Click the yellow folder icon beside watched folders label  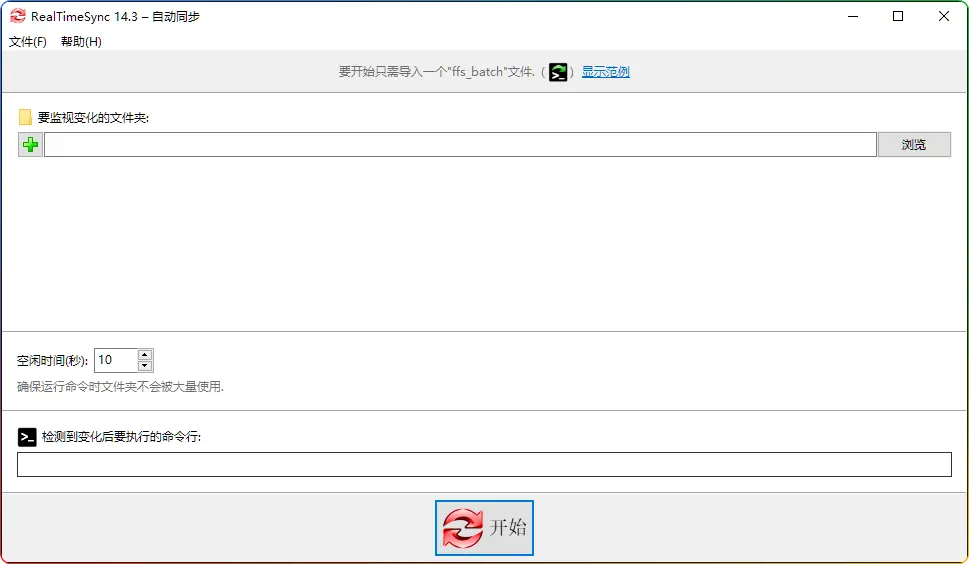(x=25, y=117)
